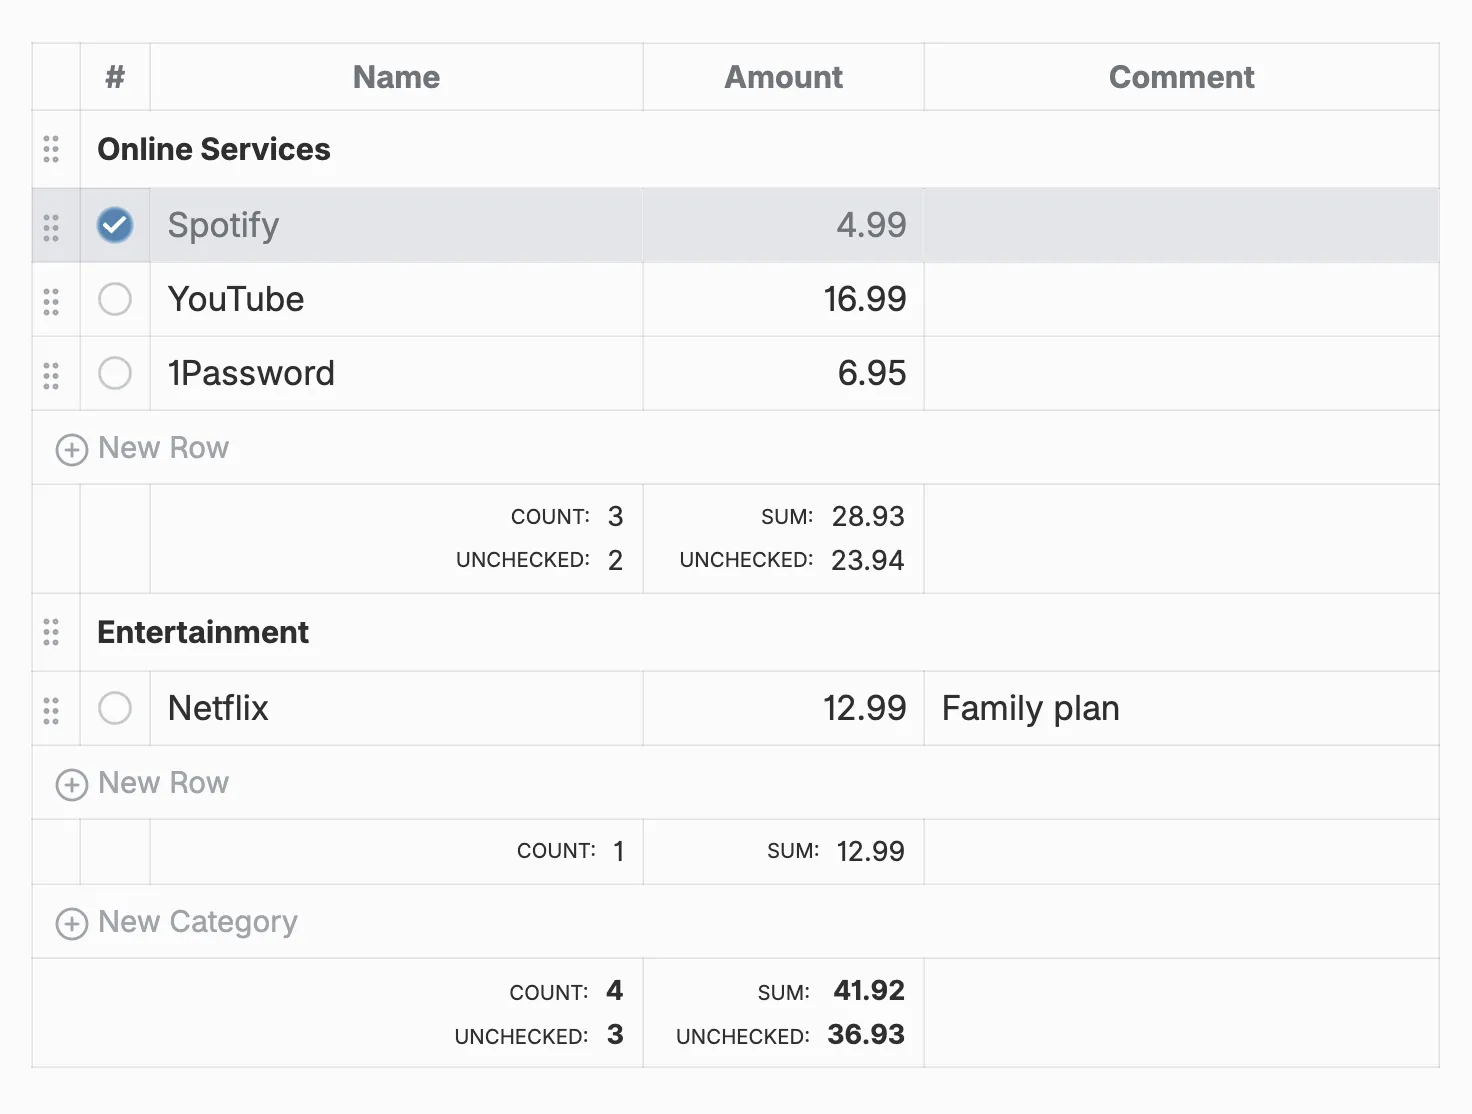Click the drag handle beside Entertainment

(51, 632)
